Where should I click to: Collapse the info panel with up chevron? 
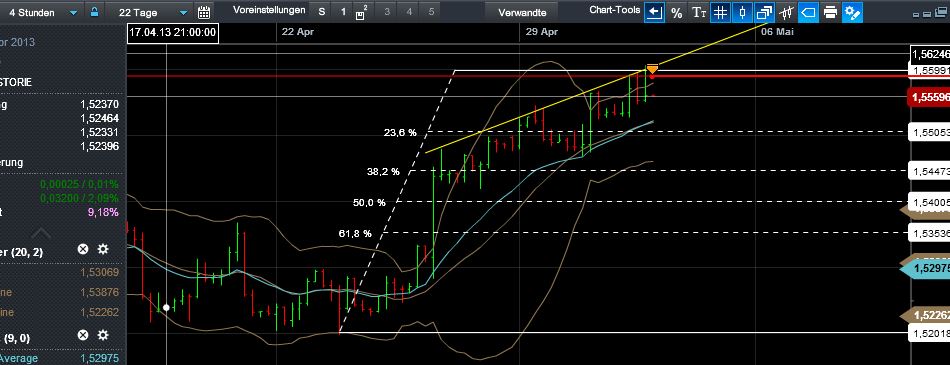click(41, 233)
